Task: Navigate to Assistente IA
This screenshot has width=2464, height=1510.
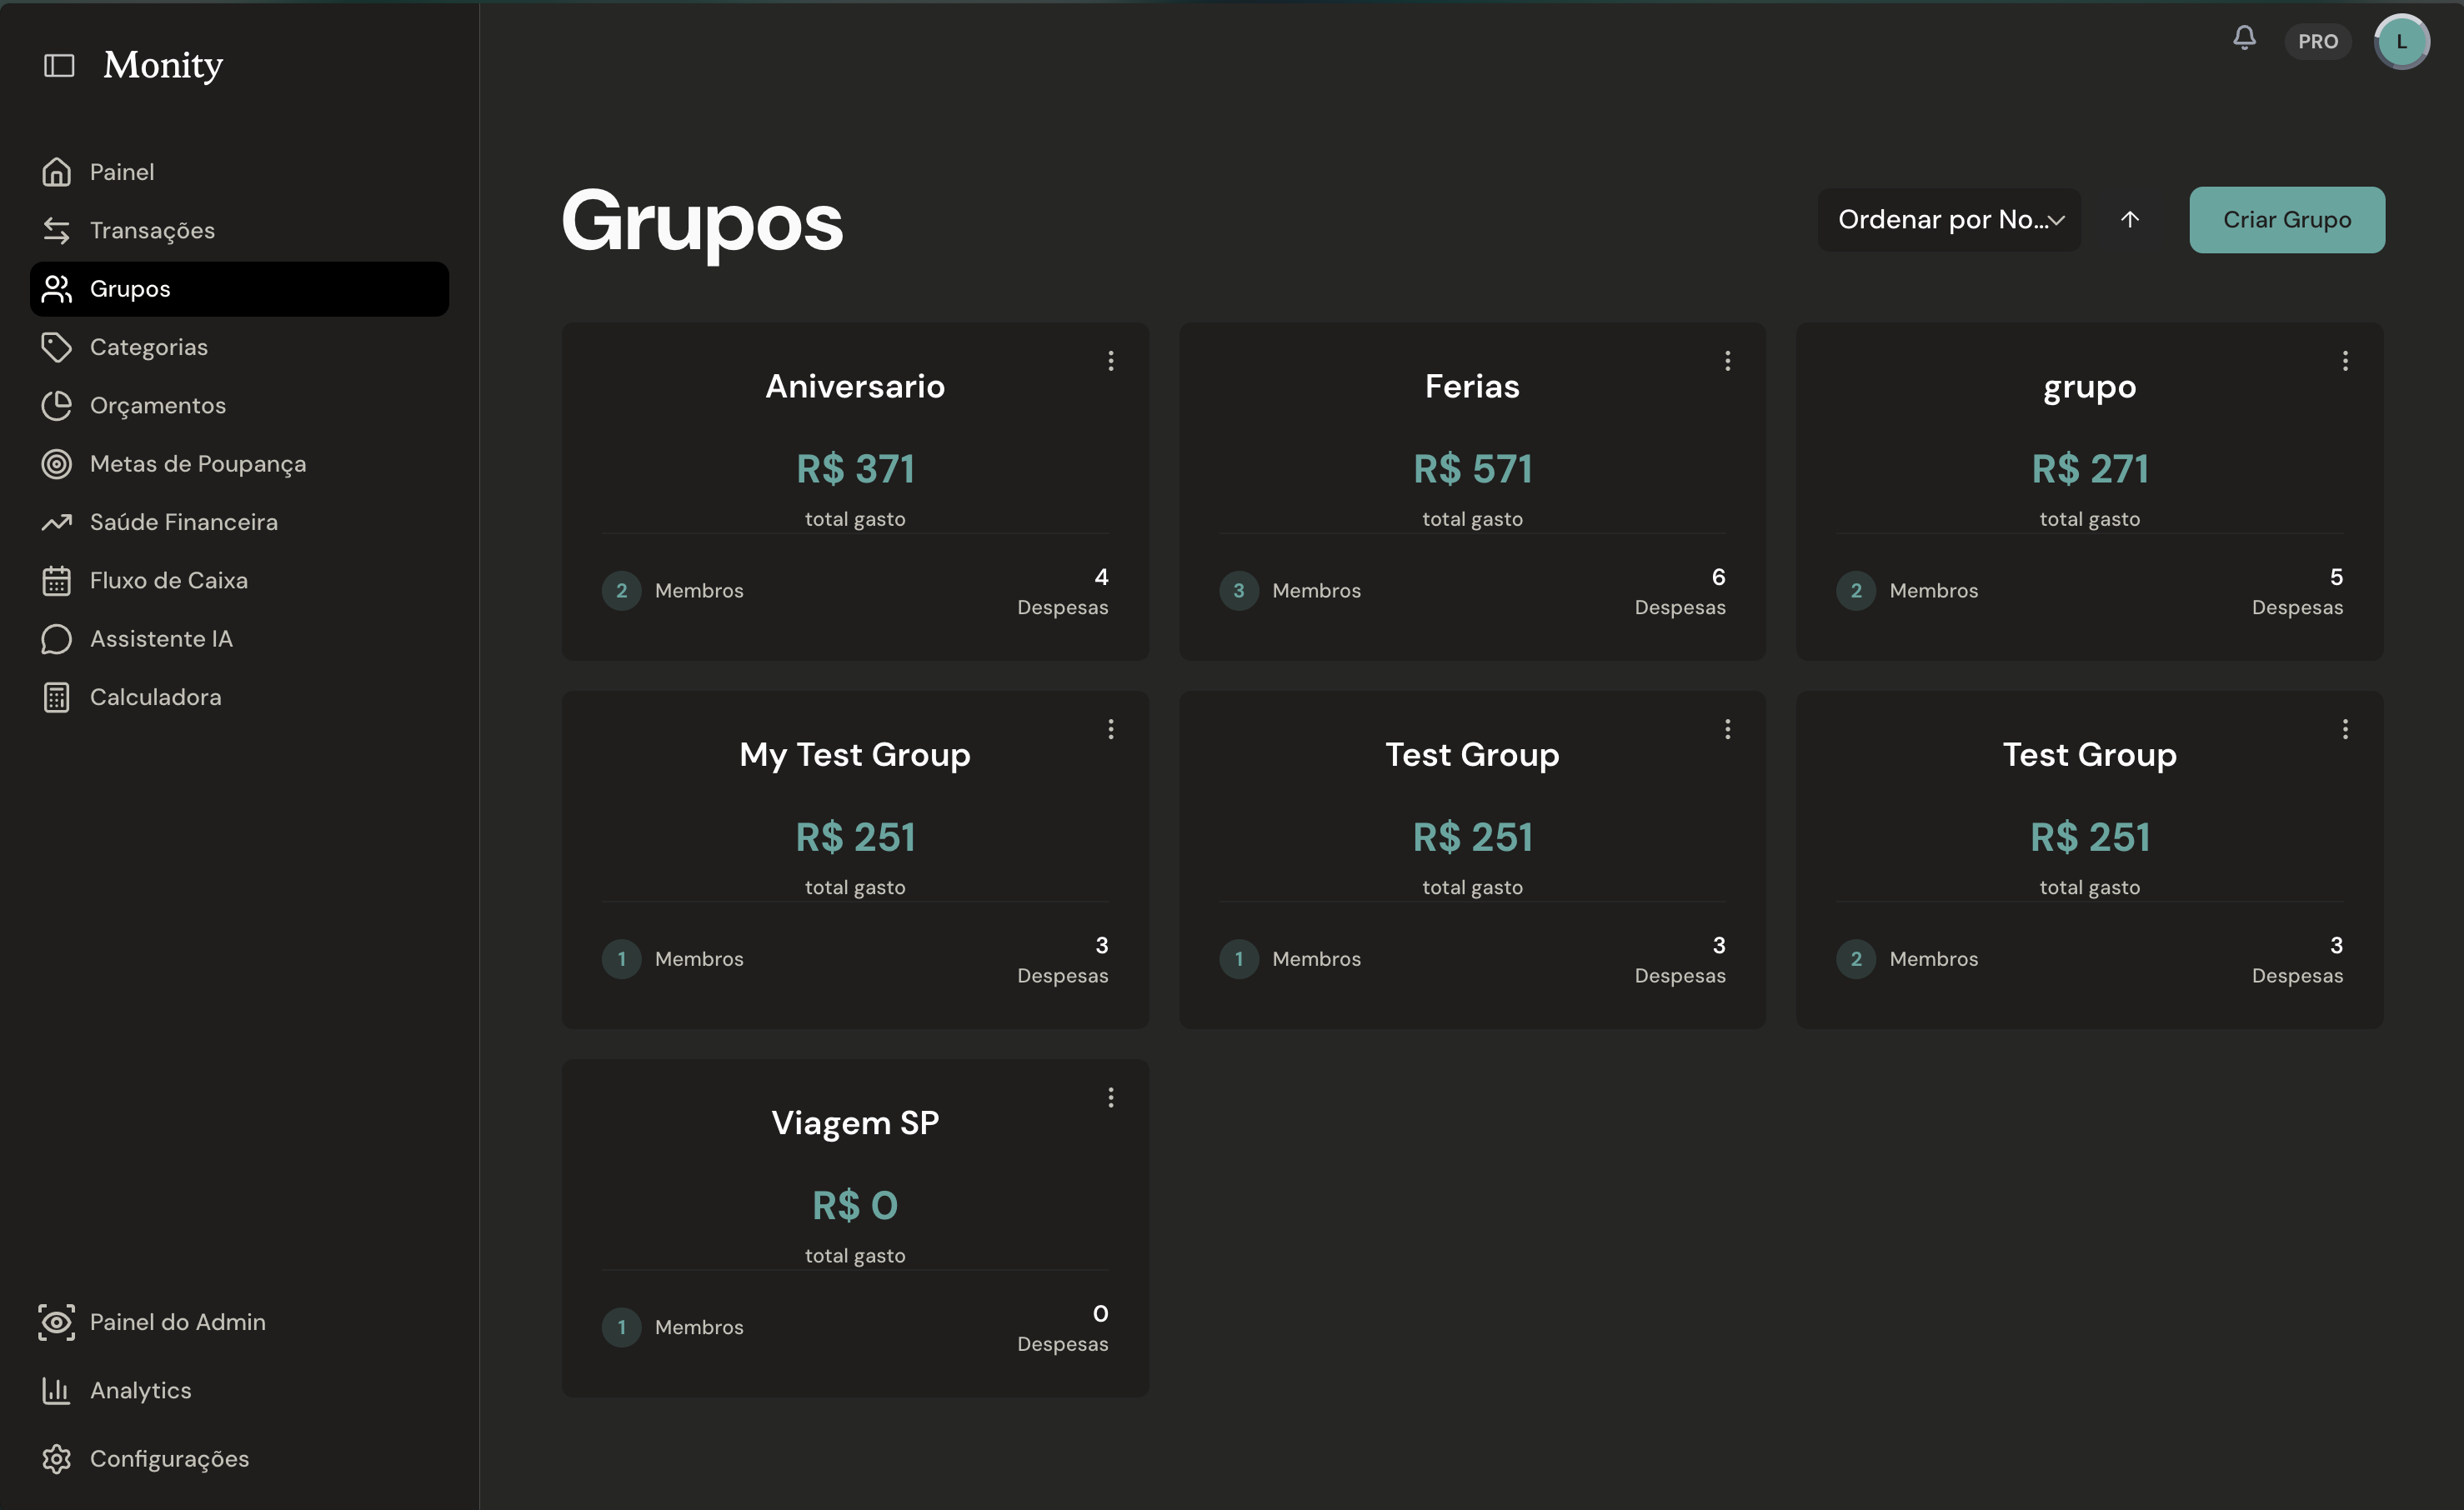Action: 161,639
